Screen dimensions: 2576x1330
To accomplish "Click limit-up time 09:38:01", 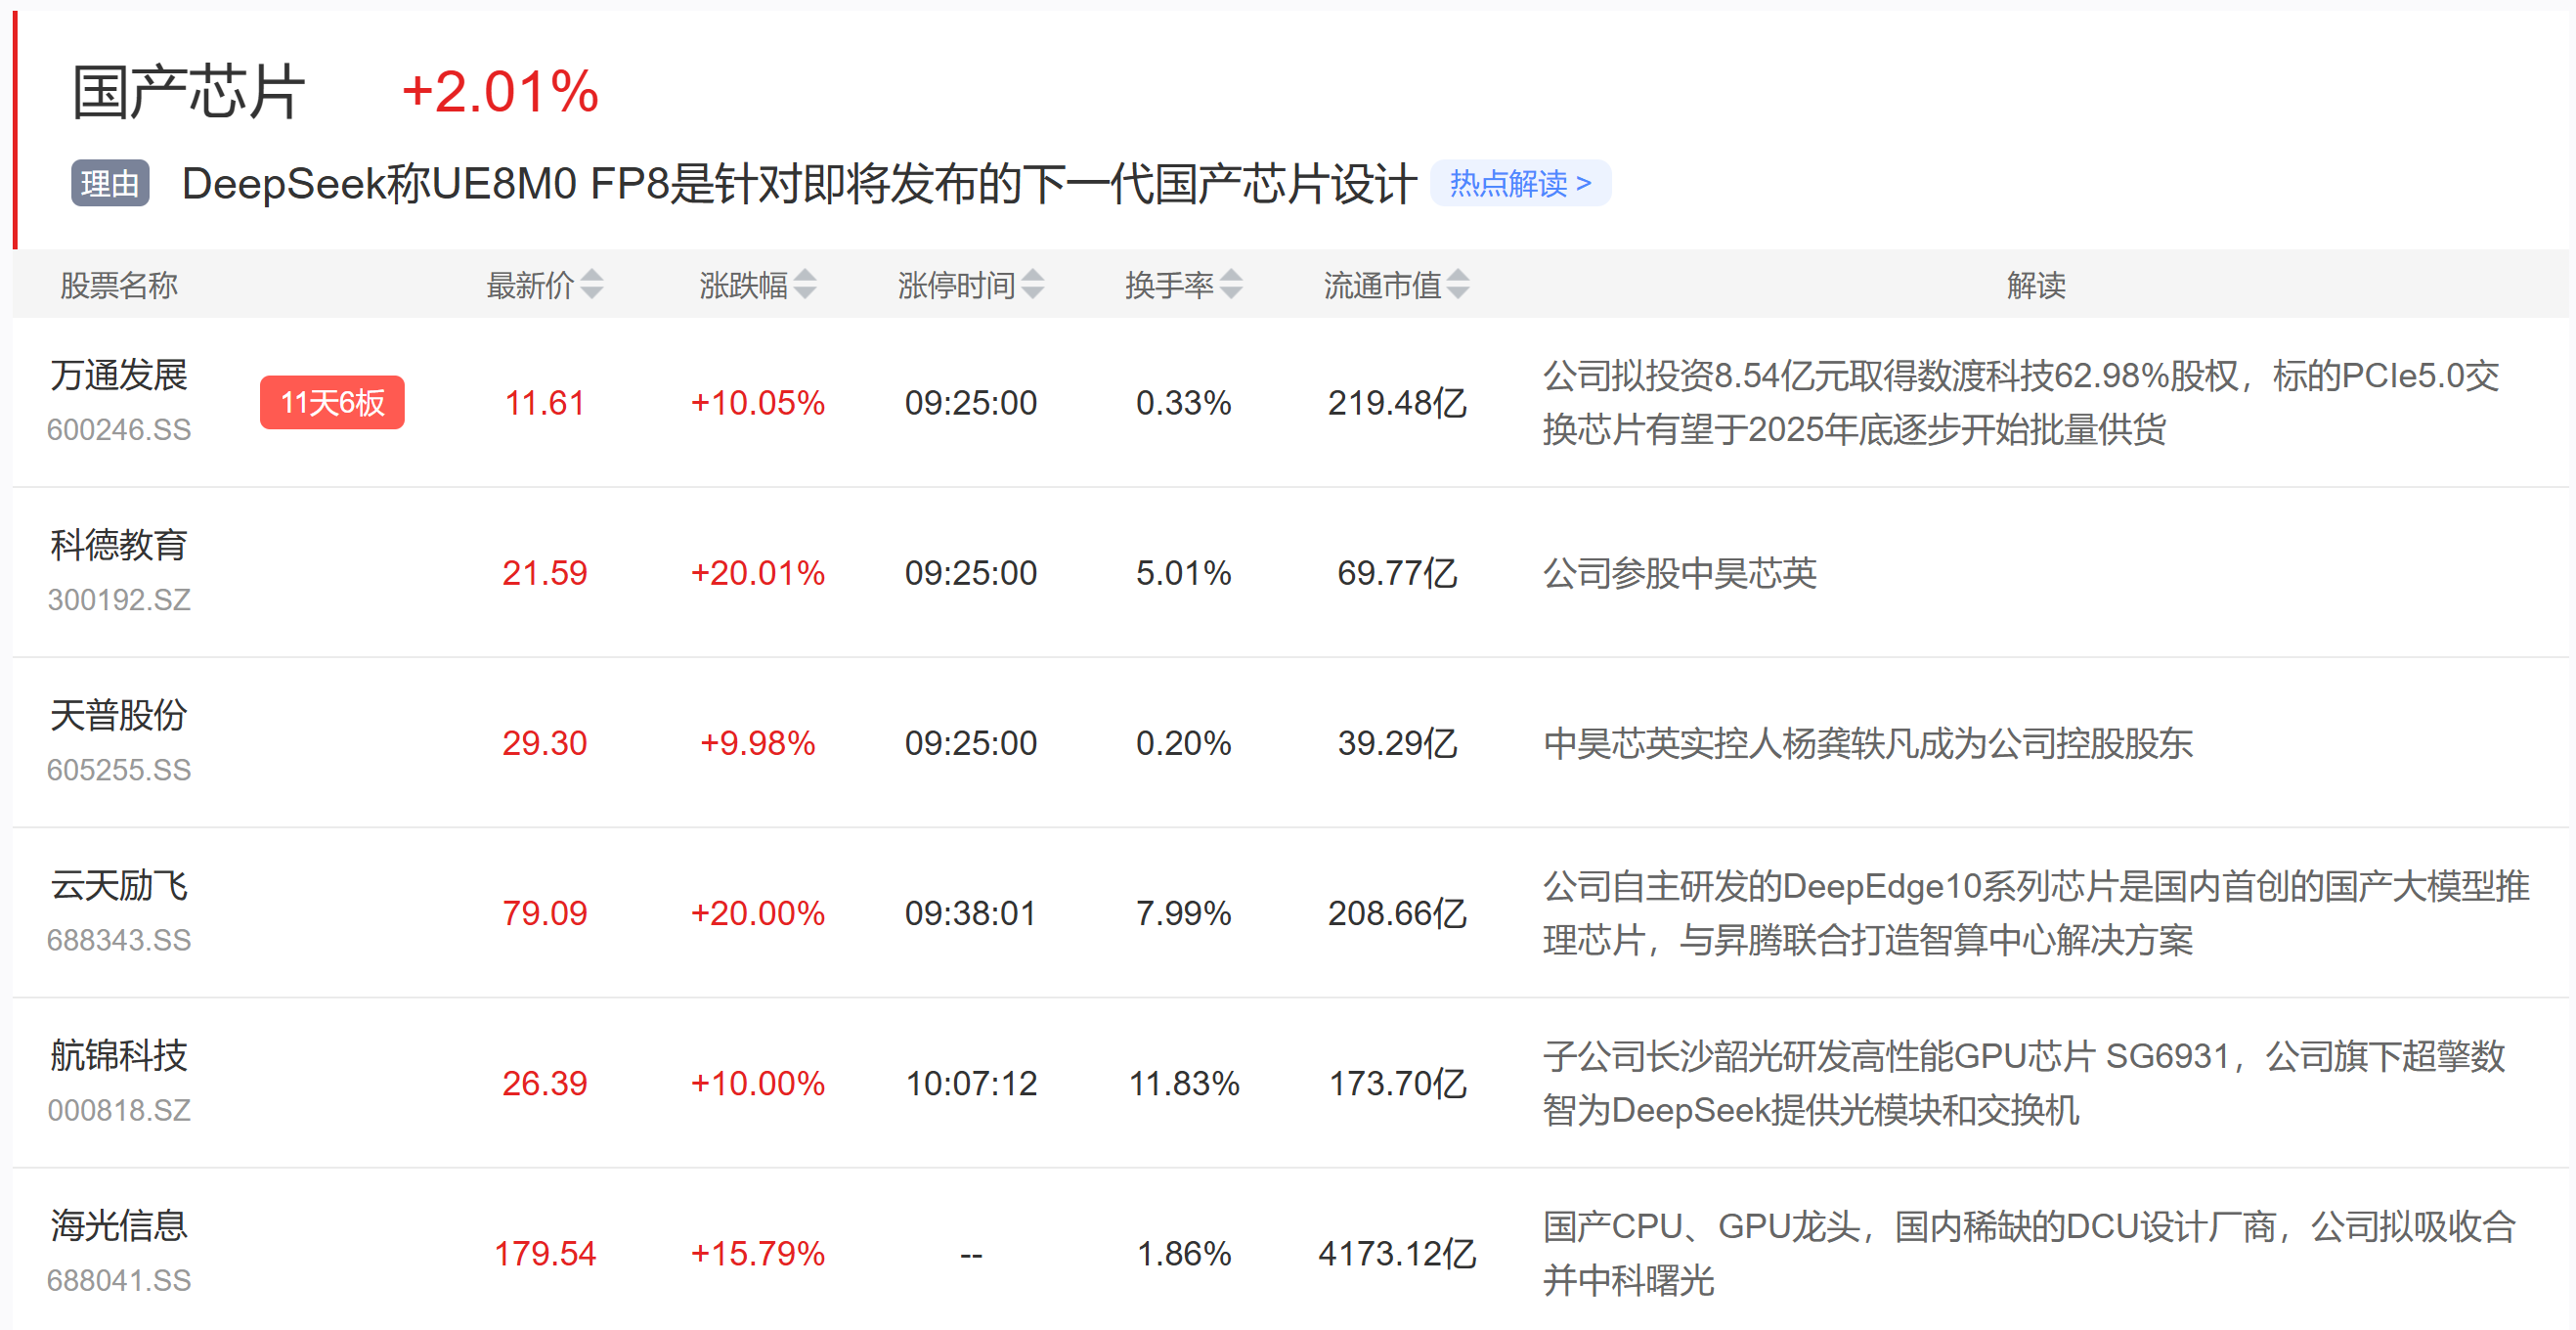I will [971, 913].
